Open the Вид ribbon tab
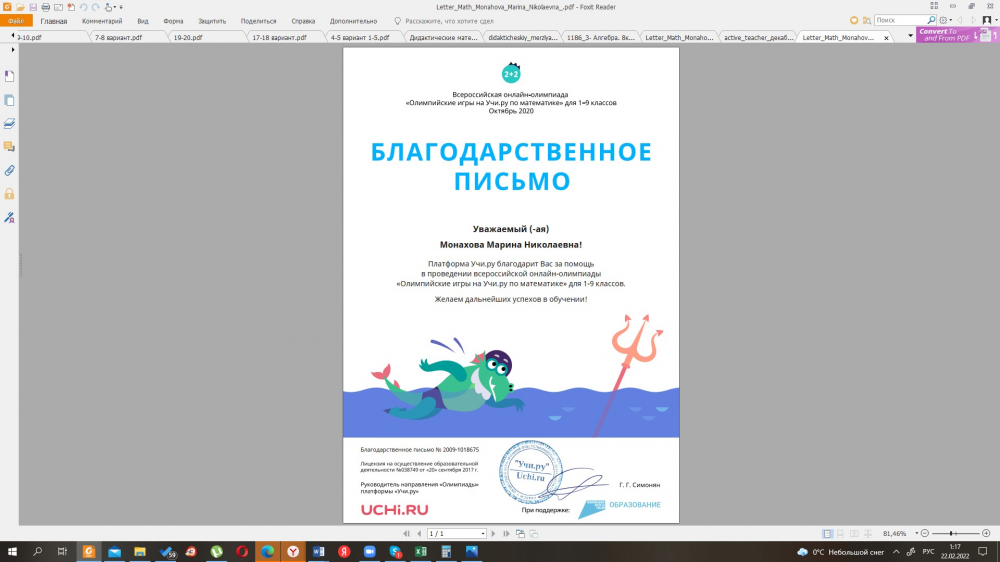The image size is (1000, 562). tap(143, 21)
